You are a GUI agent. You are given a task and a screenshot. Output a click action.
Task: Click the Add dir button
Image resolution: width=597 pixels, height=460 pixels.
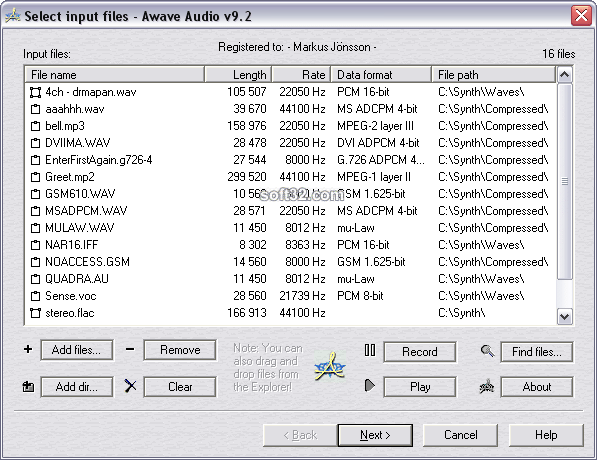77,387
